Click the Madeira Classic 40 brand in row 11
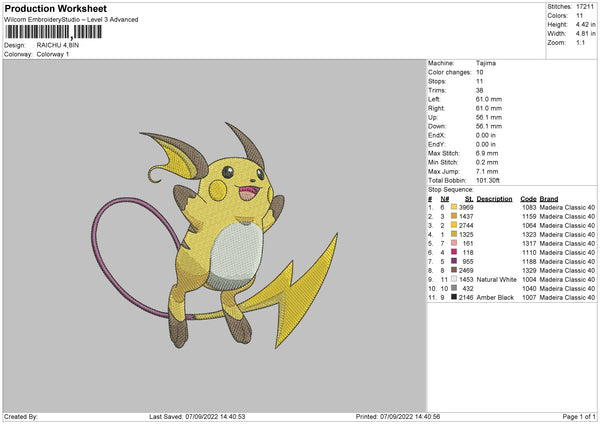Screen dimensions: 600x424 (x=567, y=297)
